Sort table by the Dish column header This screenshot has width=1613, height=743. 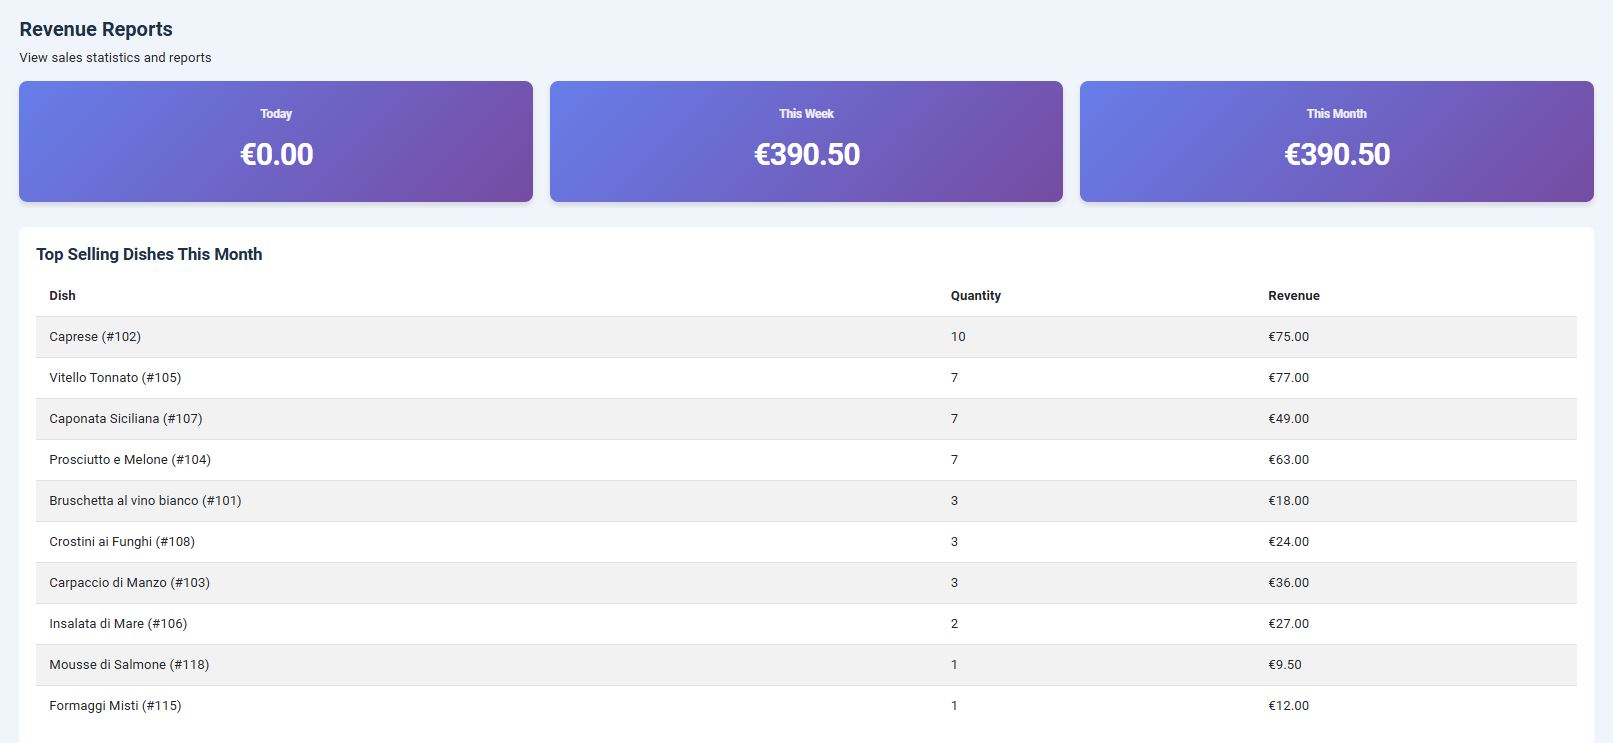[62, 295]
